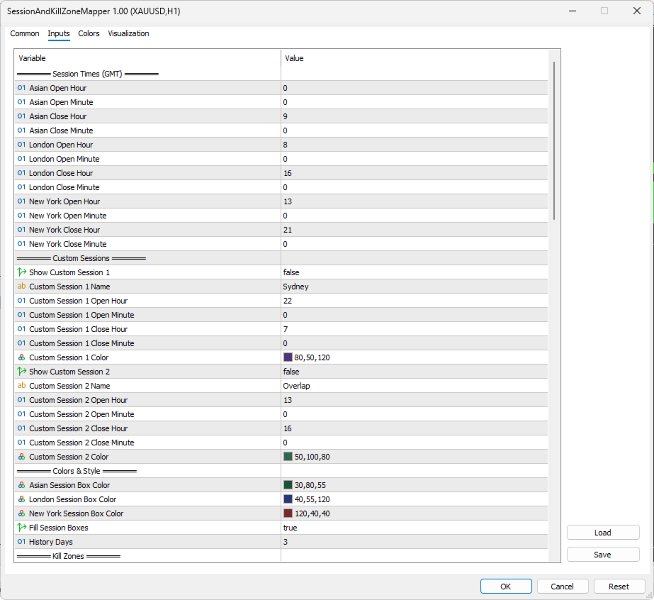Image resolution: width=654 pixels, height=600 pixels.
Task: Select the Inputs tab
Action: click(x=58, y=33)
